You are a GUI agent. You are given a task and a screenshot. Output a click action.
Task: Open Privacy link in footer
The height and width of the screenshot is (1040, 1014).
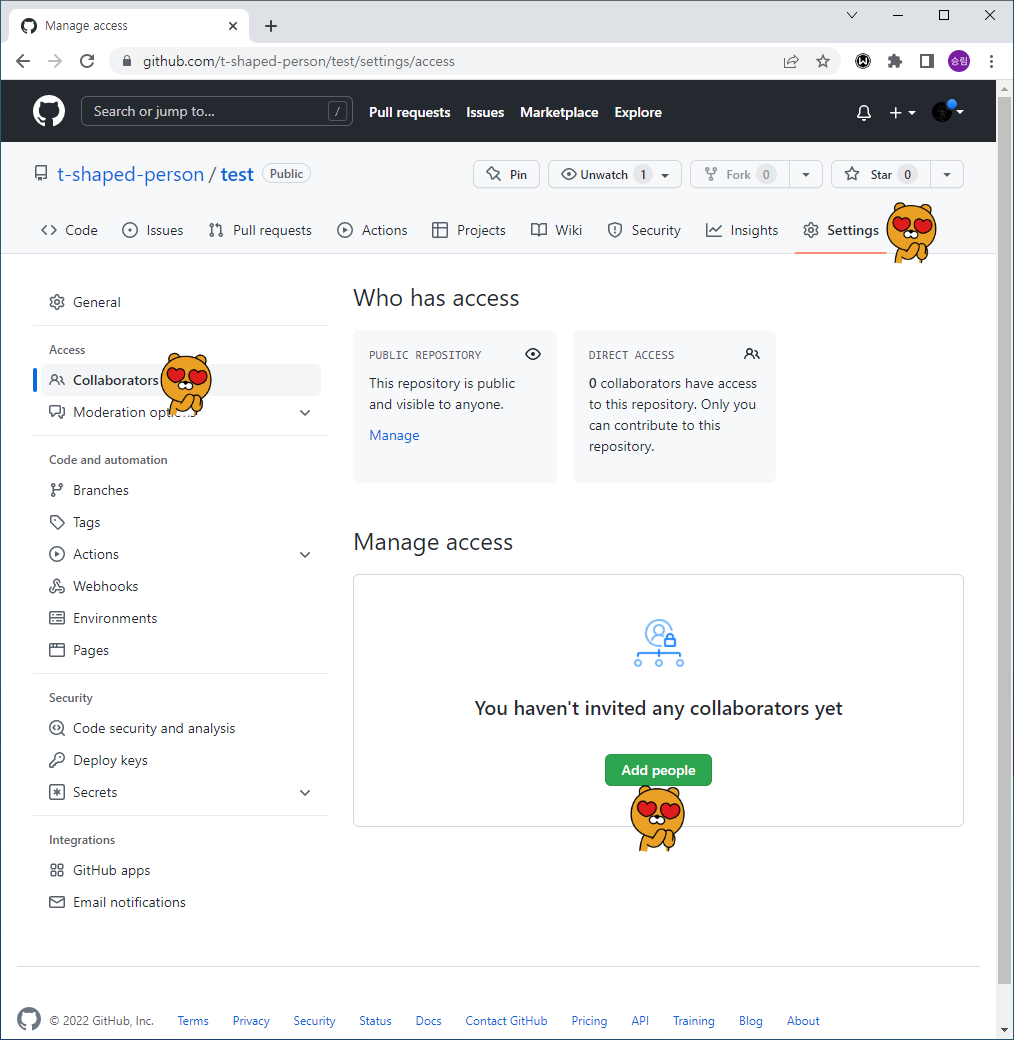click(251, 1021)
